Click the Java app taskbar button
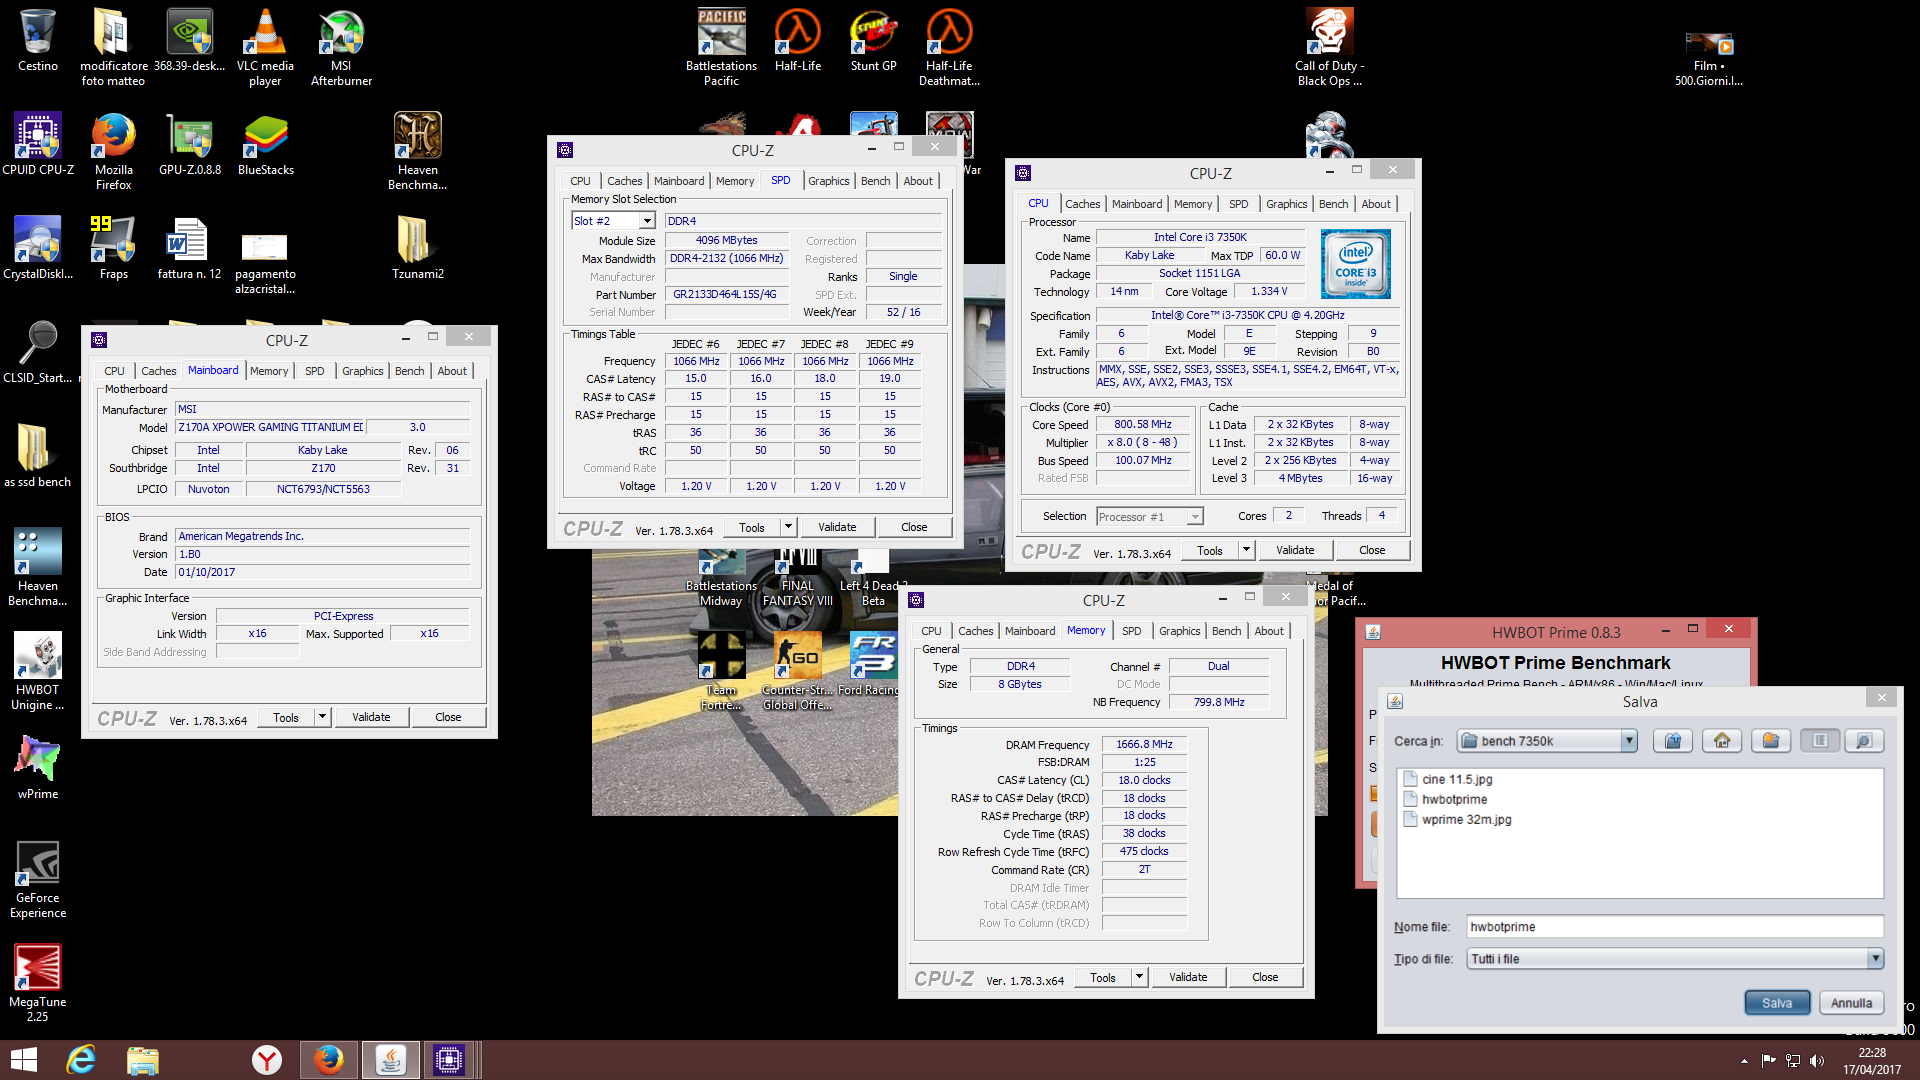Screen dimensions: 1920x1080 point(391,1060)
